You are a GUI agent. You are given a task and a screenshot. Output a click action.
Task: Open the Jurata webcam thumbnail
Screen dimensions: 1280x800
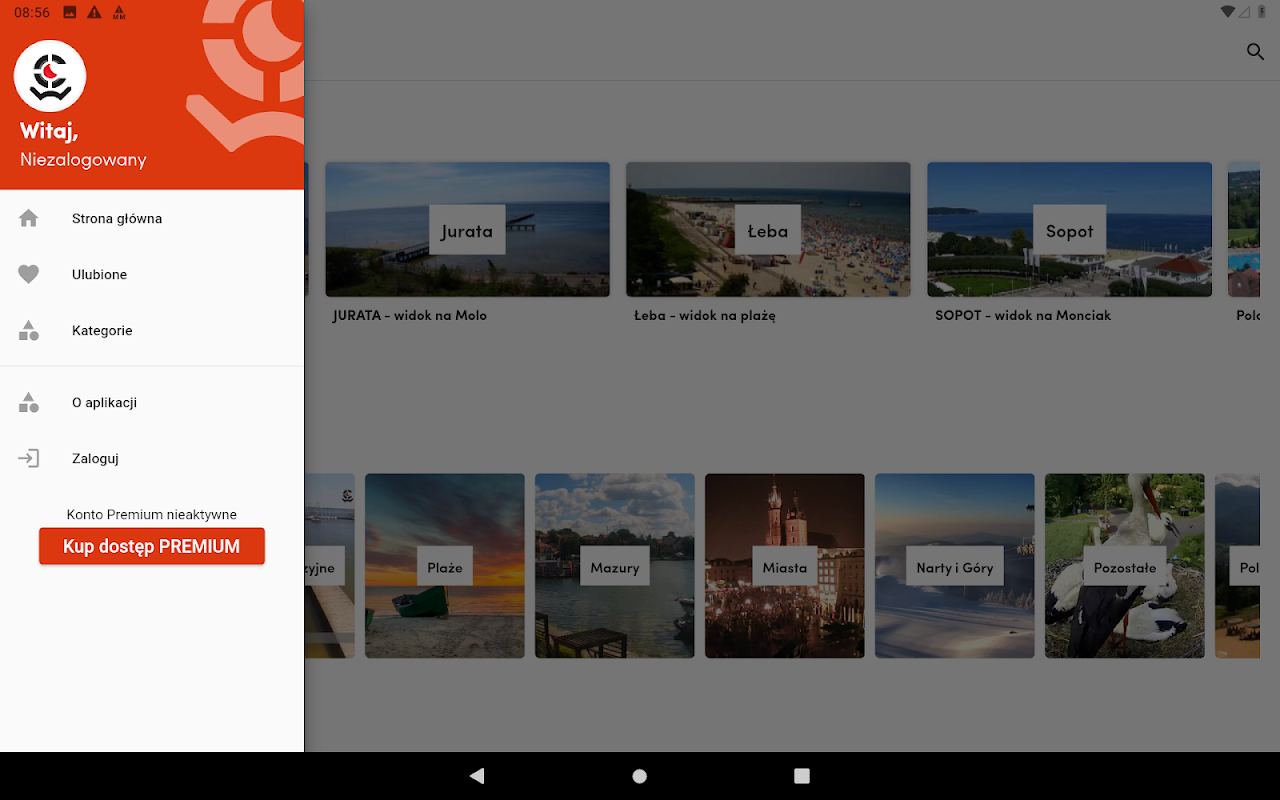tap(467, 229)
